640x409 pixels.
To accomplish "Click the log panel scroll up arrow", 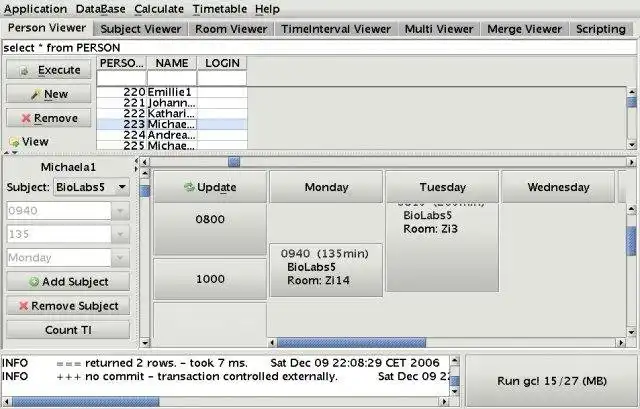I will tap(455, 360).
